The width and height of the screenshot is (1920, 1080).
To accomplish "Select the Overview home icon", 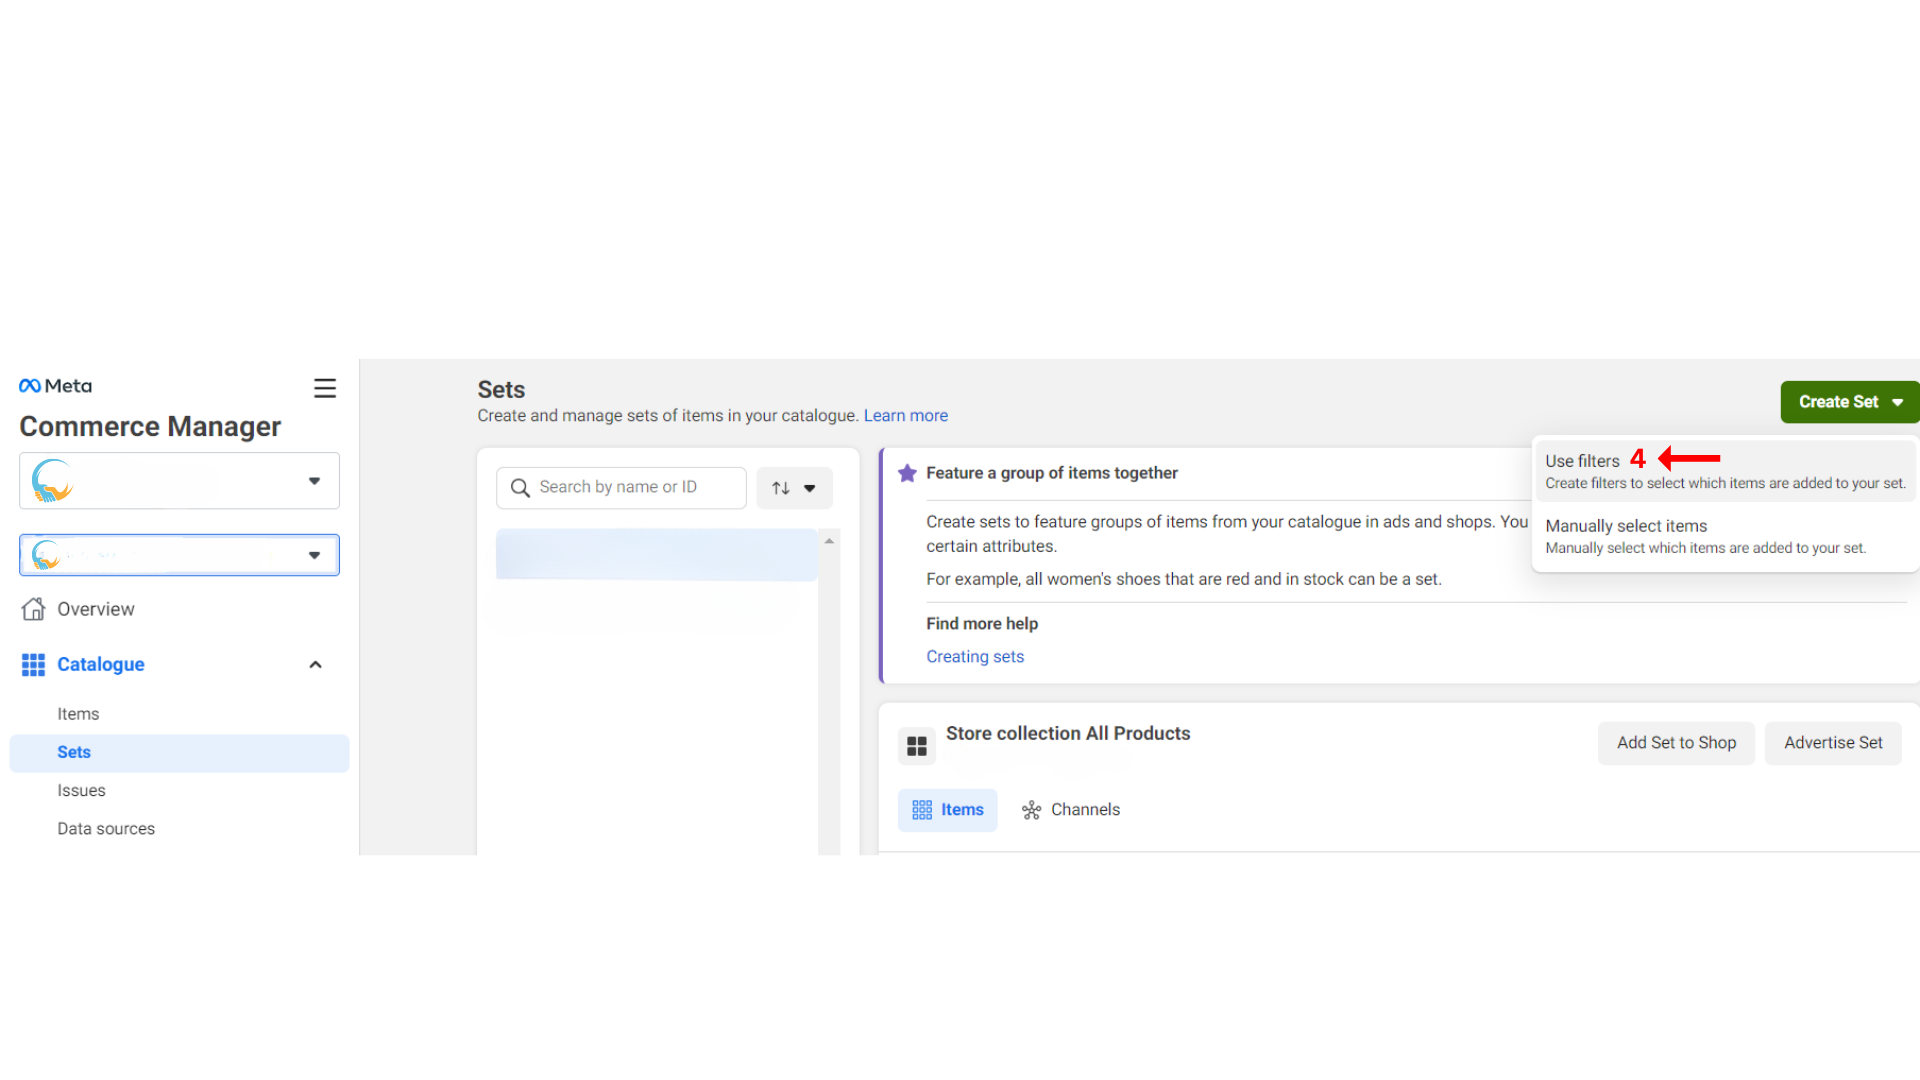I will pyautogui.click(x=33, y=608).
